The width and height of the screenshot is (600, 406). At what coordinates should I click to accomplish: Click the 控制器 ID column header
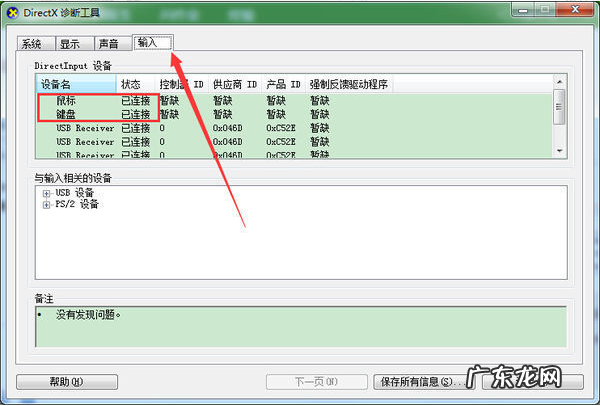click(181, 84)
